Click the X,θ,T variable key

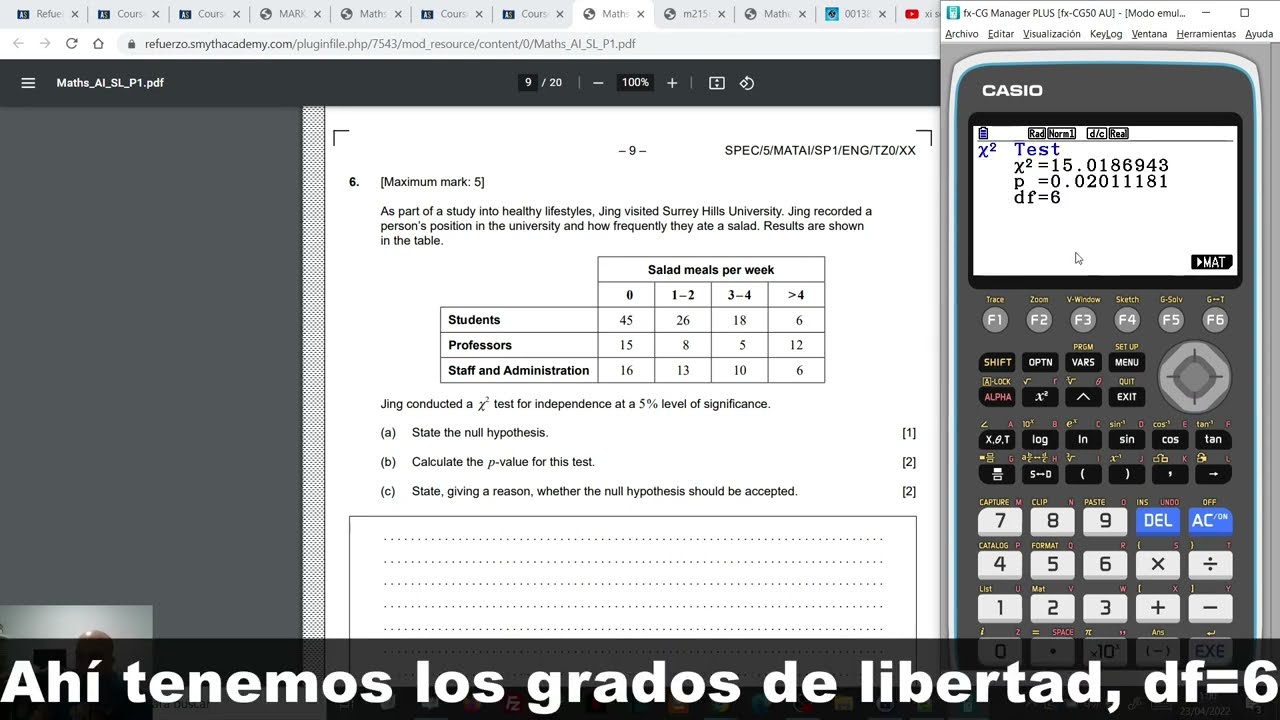[x=997, y=439]
